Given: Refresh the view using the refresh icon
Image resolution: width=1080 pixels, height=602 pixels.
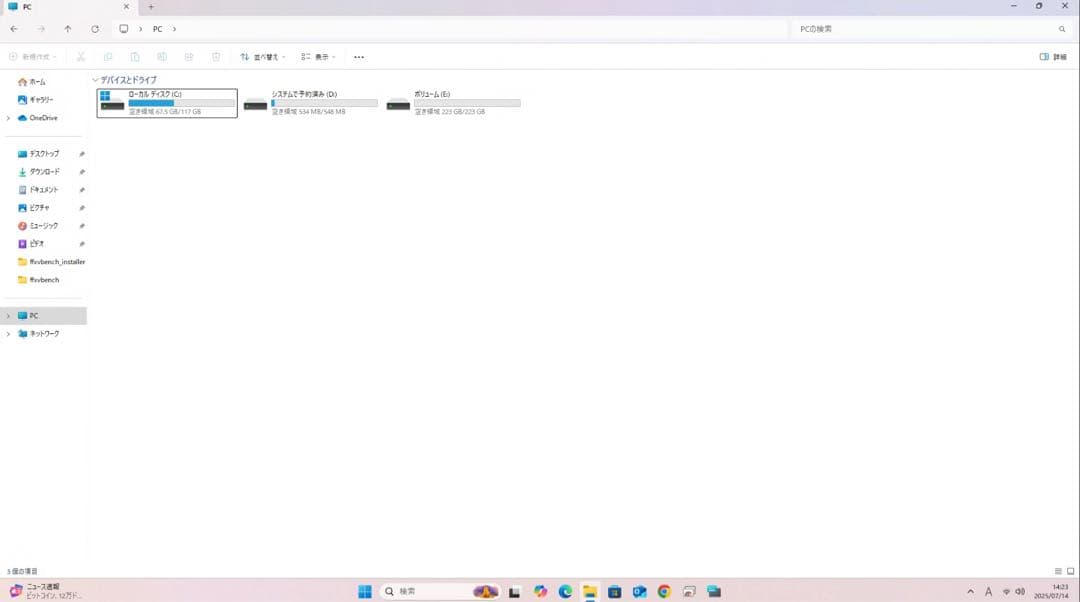Looking at the screenshot, I should click(x=94, y=28).
